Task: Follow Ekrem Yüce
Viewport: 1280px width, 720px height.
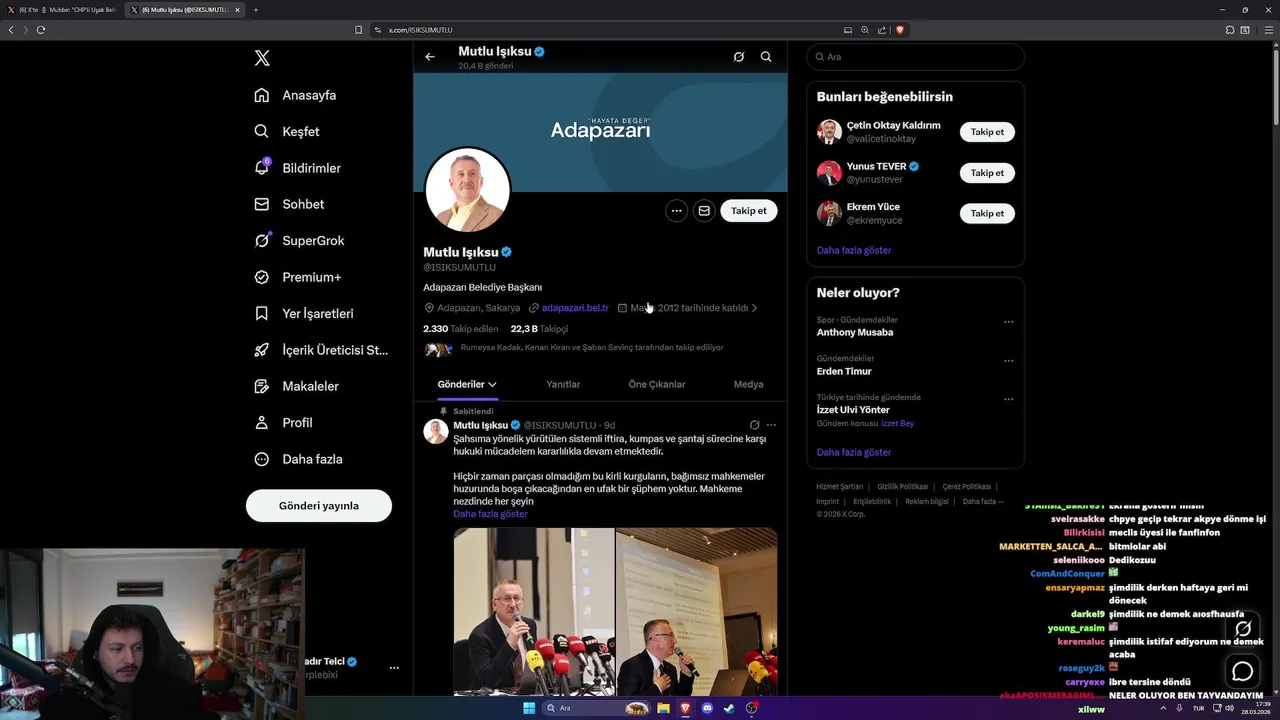Action: (987, 214)
